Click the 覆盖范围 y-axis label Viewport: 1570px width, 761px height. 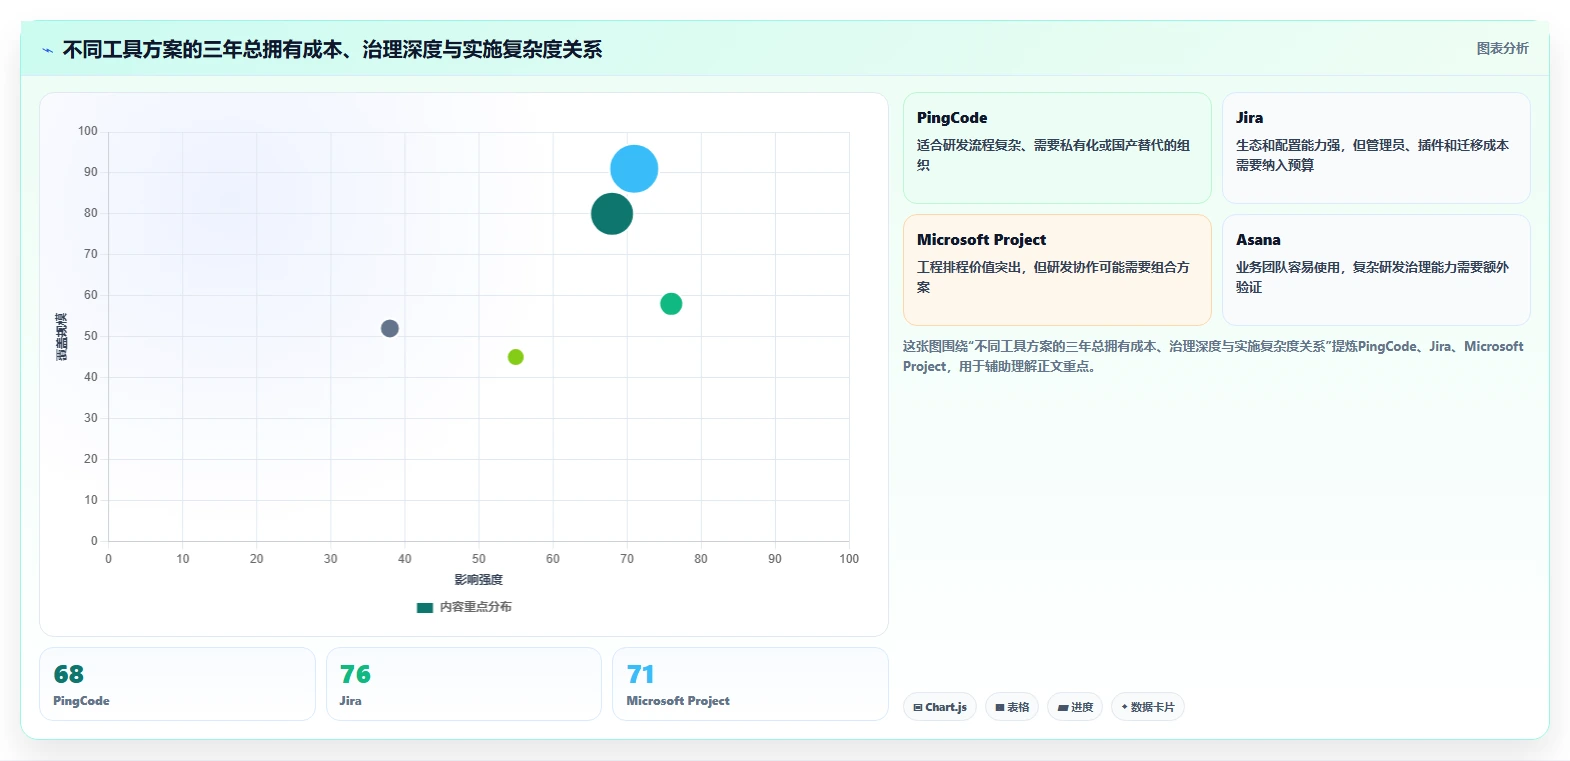[x=62, y=337]
